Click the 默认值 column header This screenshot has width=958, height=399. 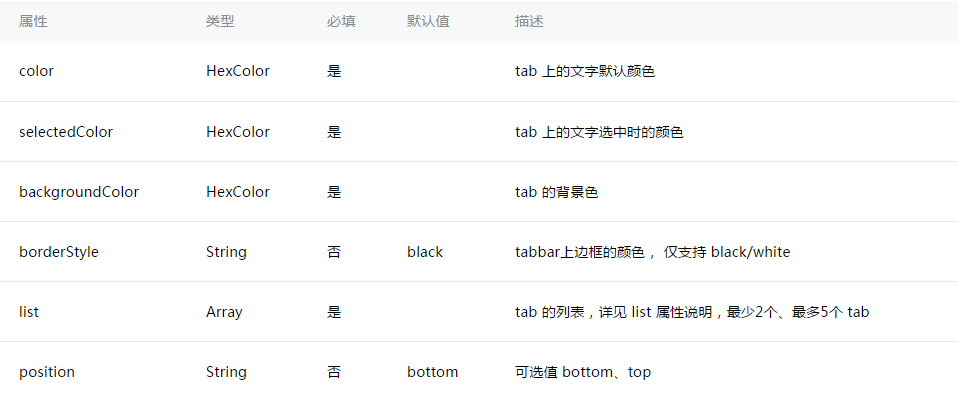[x=428, y=21]
